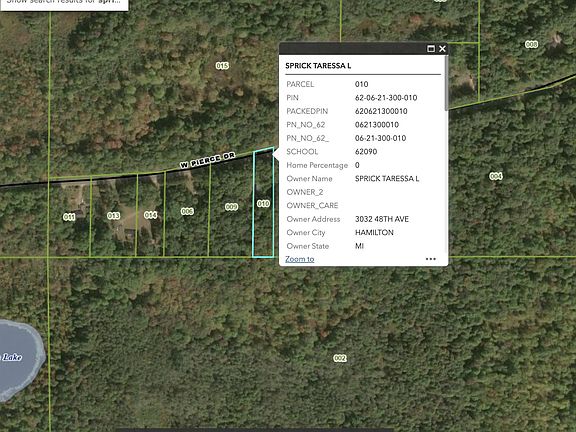Select parcel 002 on the map
This screenshot has height=432, width=576.
pyautogui.click(x=340, y=358)
